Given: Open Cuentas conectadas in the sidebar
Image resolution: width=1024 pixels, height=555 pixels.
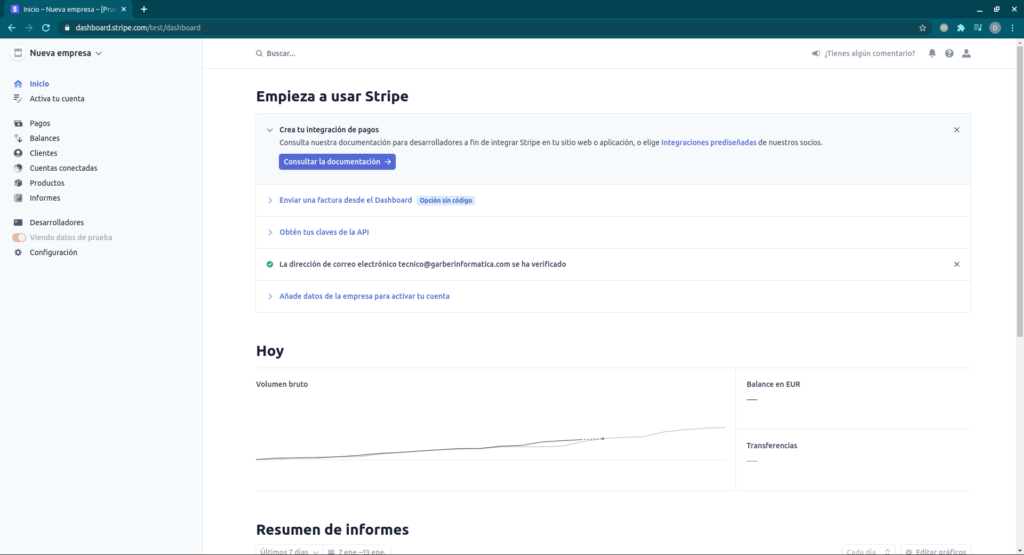Looking at the screenshot, I should [x=63, y=168].
